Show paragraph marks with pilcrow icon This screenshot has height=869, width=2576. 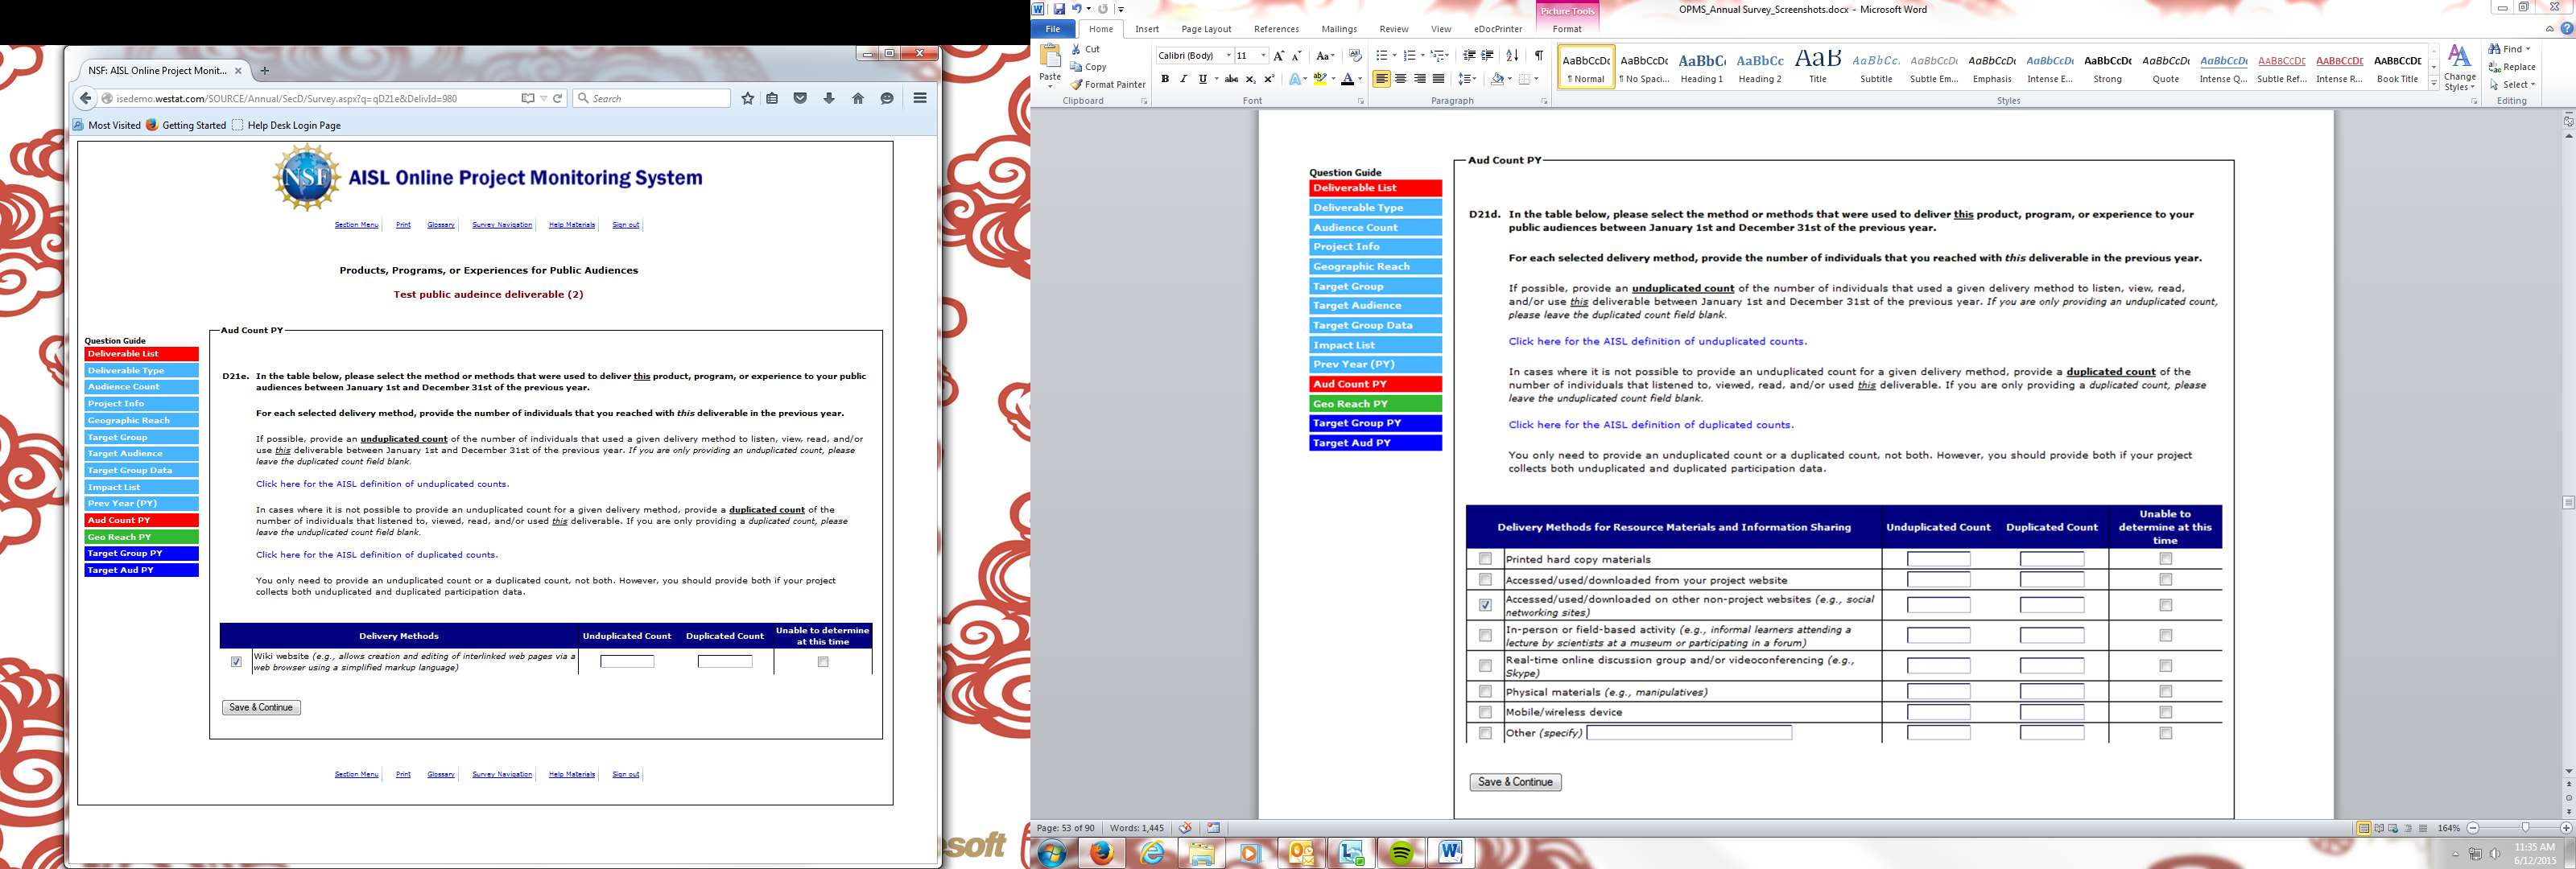click(x=1538, y=56)
